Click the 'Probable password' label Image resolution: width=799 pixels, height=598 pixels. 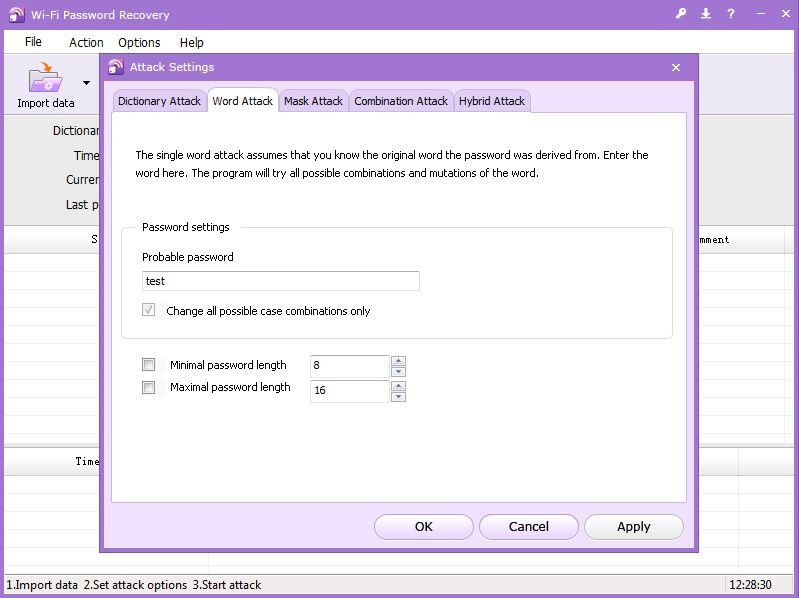click(188, 257)
